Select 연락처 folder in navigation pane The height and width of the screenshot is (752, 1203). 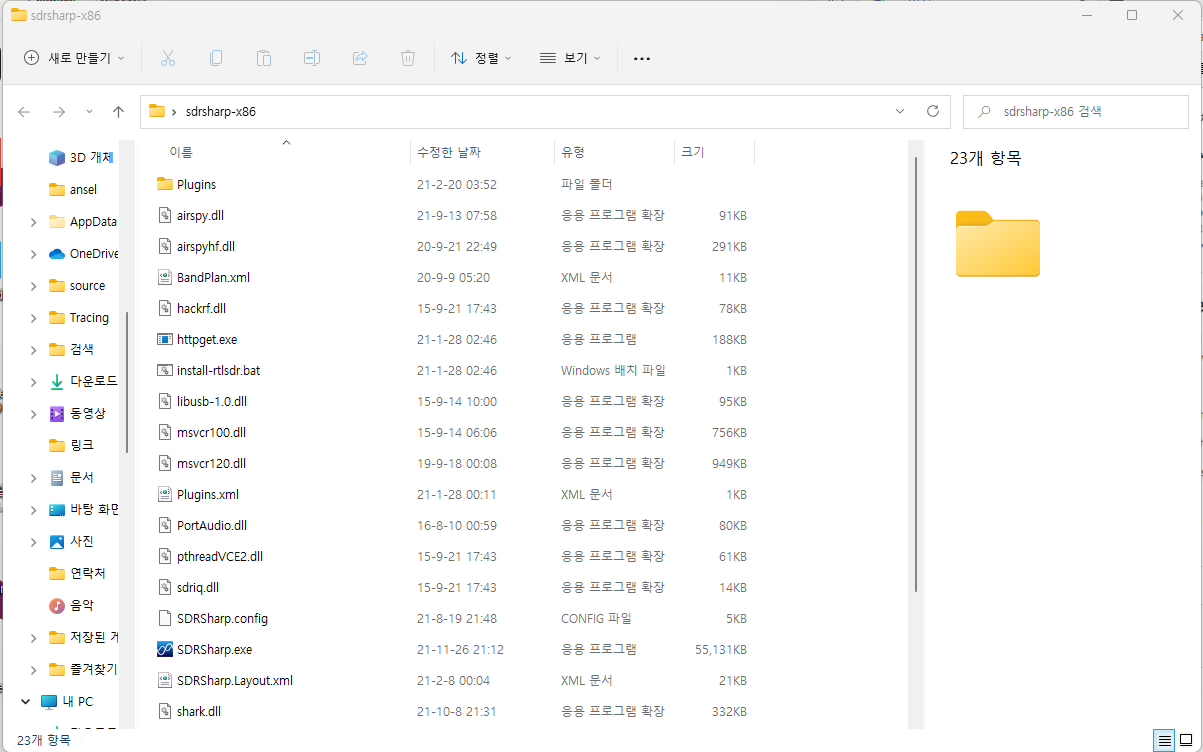[87, 573]
